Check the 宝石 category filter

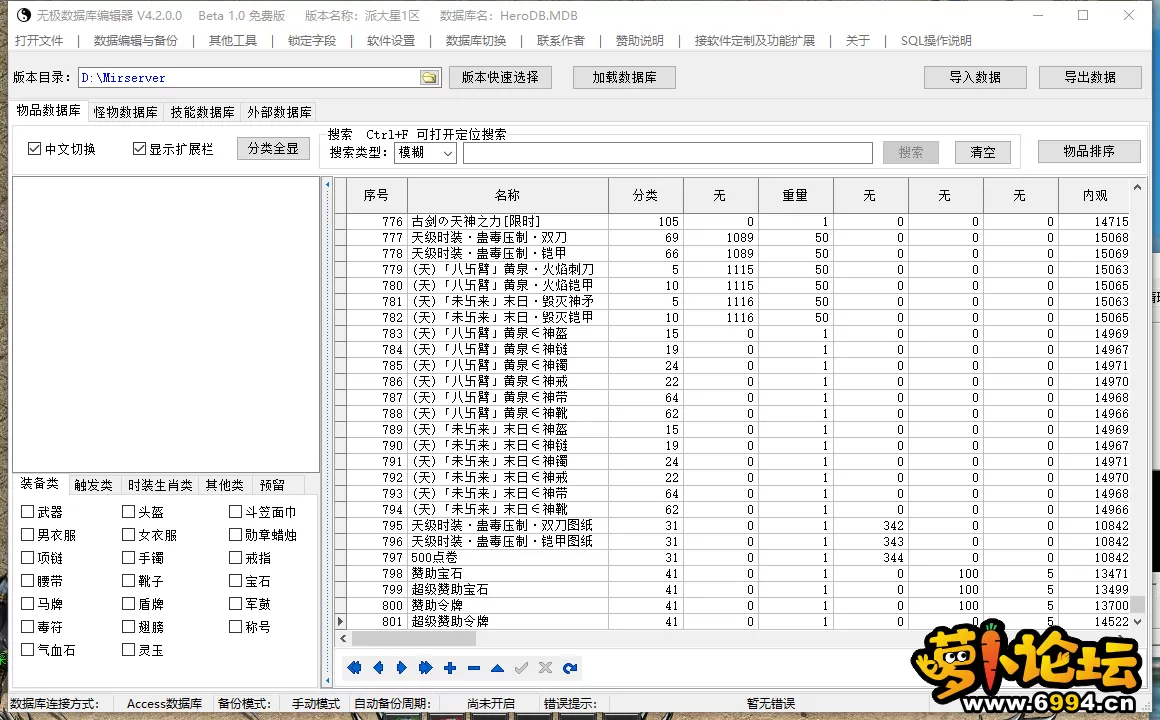pyautogui.click(x=235, y=581)
